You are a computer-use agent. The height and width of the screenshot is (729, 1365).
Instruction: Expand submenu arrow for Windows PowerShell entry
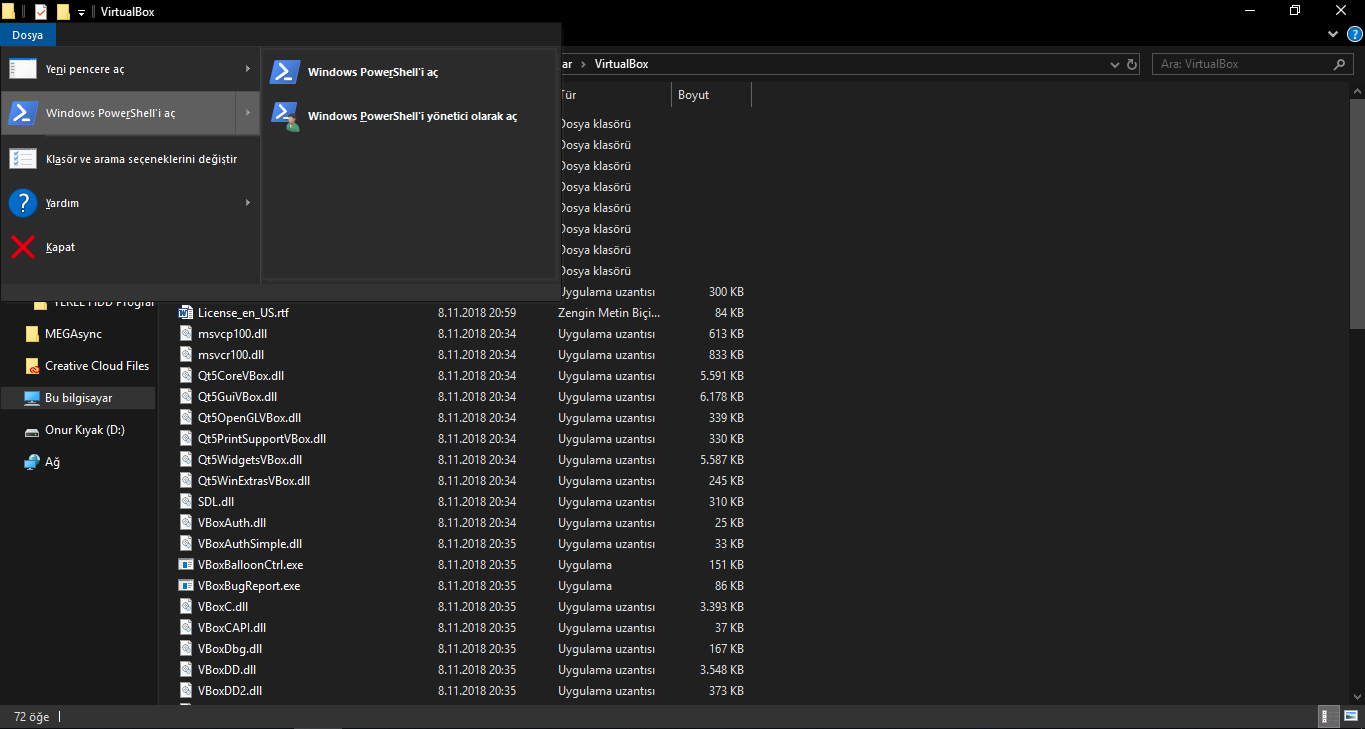pos(247,113)
